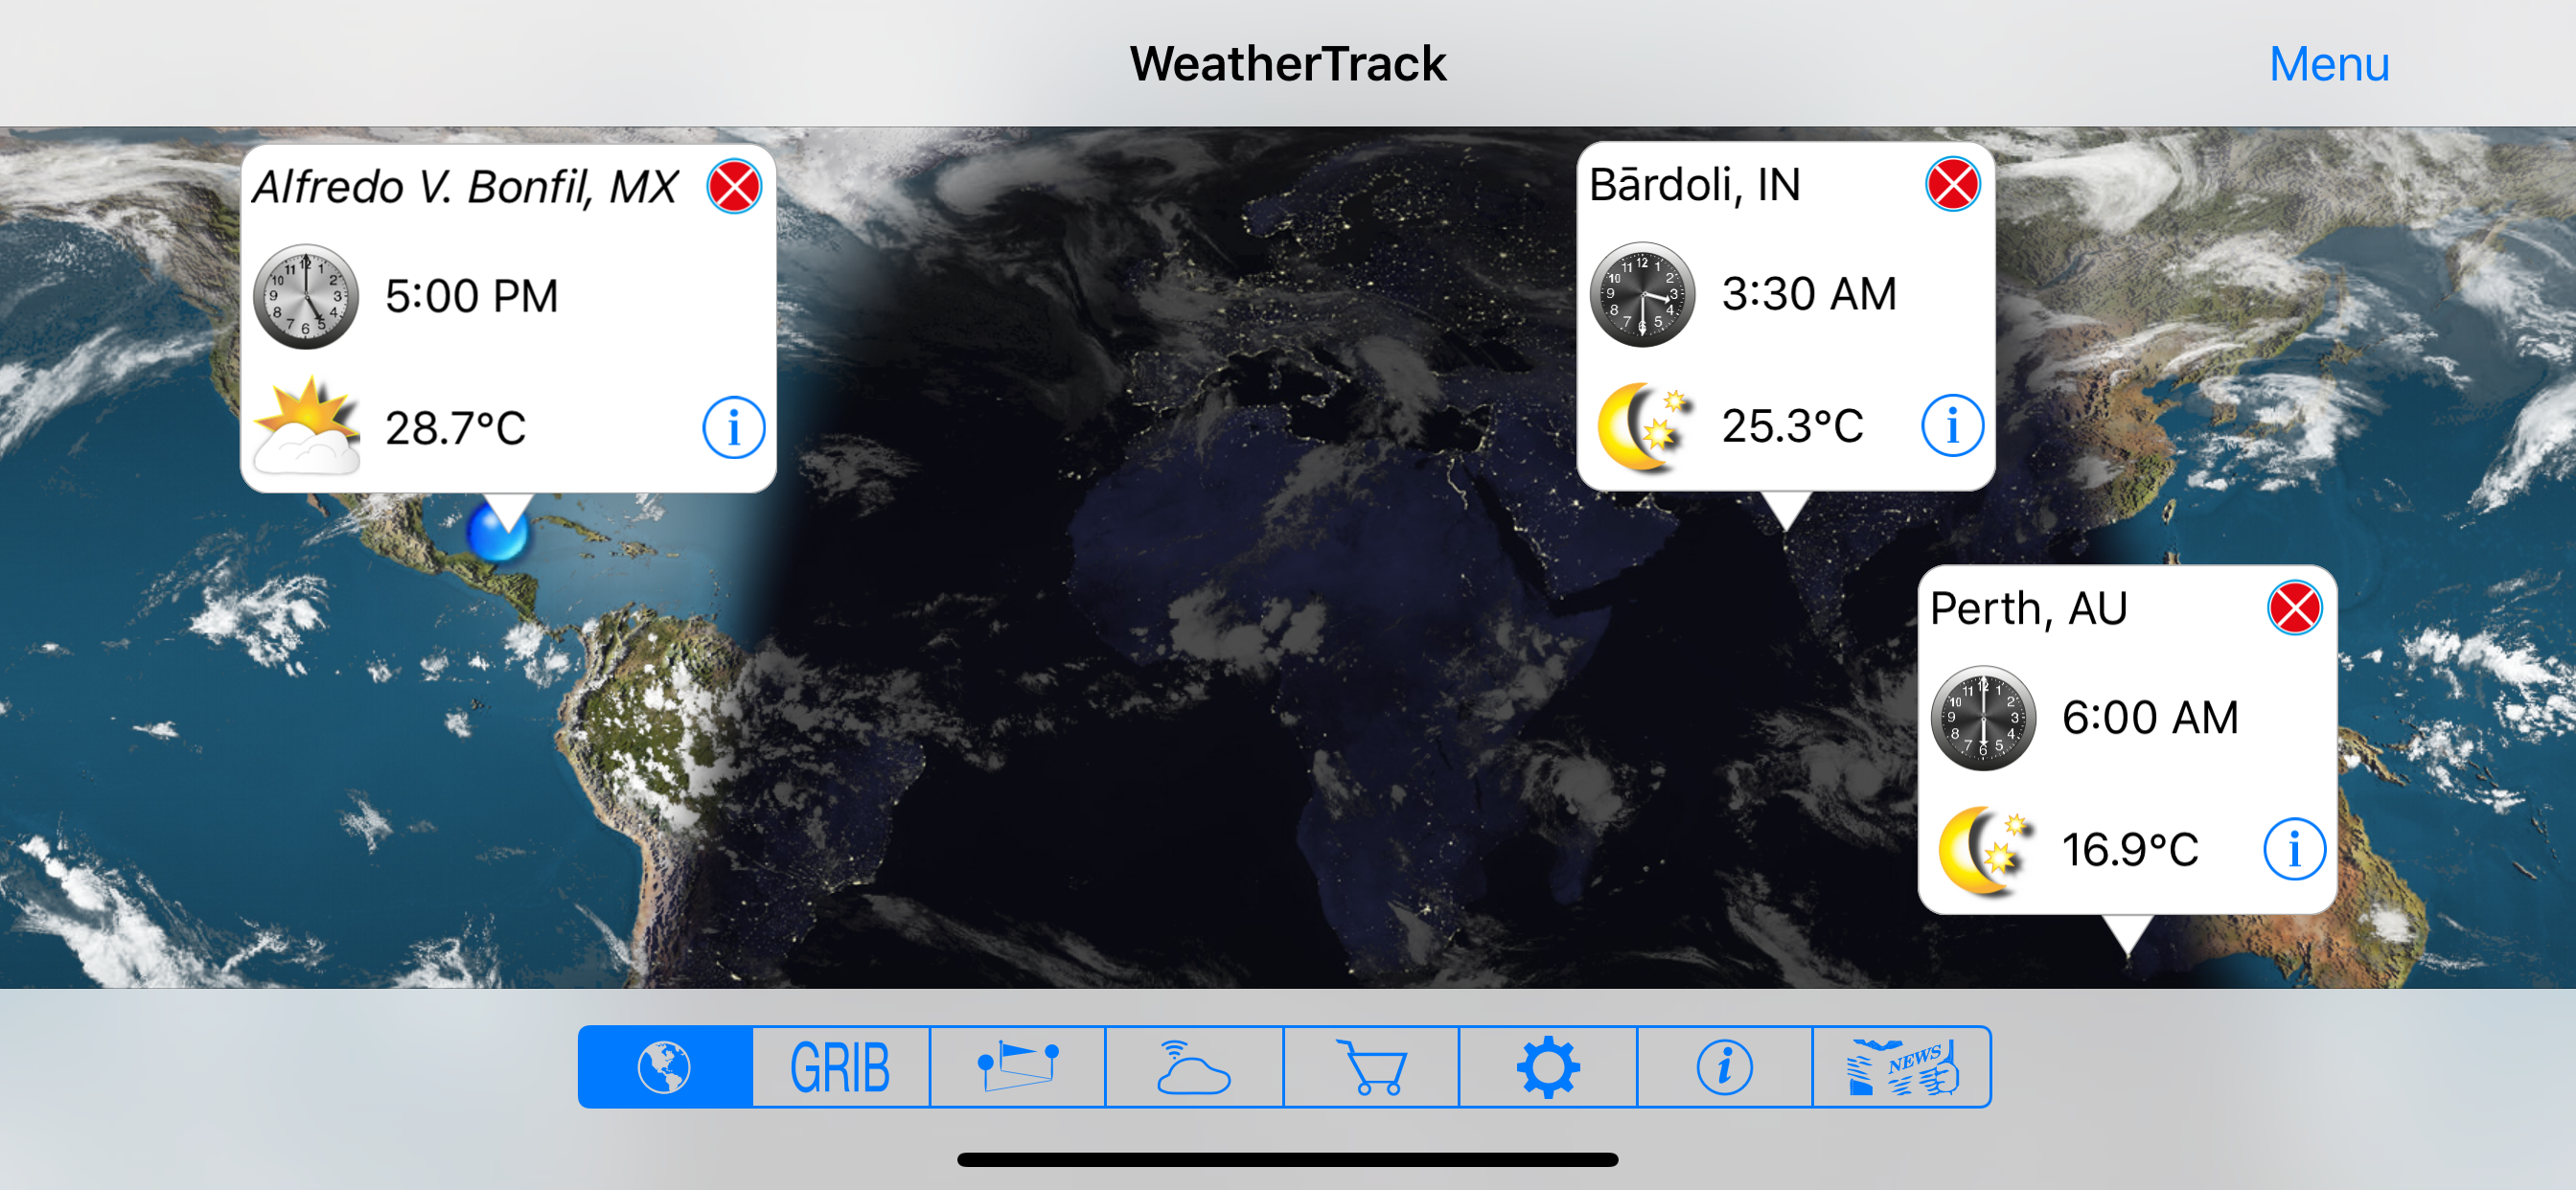Tap the 25.3°C temperature reading
The width and height of the screenshot is (2576, 1190).
1792,426
